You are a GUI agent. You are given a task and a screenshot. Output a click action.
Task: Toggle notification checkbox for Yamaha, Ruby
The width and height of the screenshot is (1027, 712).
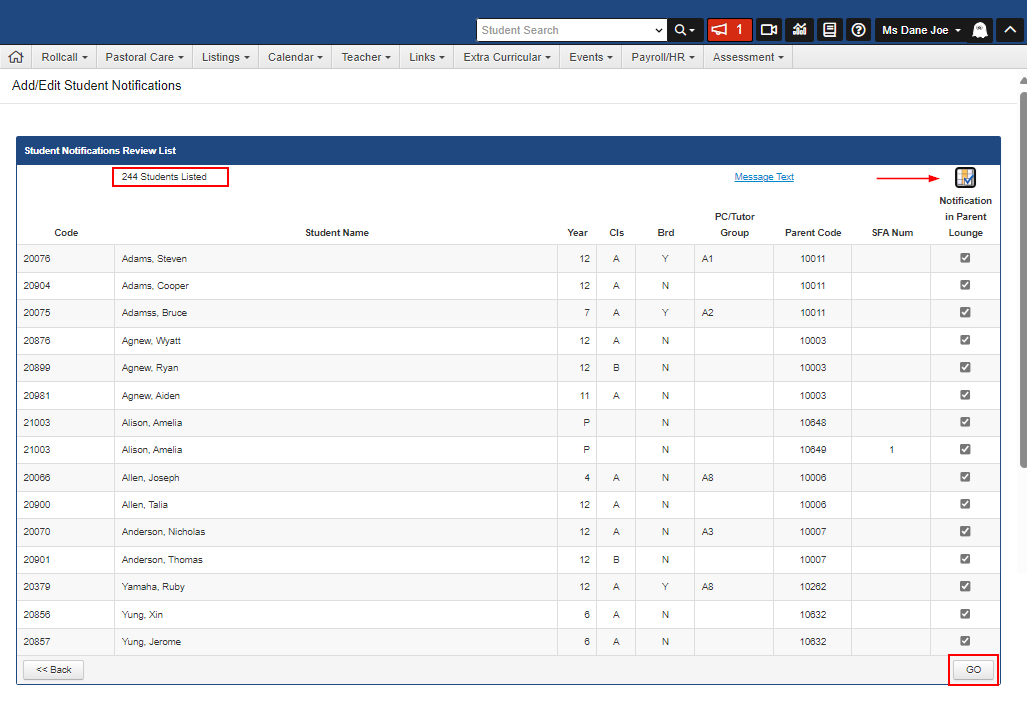click(x=965, y=586)
